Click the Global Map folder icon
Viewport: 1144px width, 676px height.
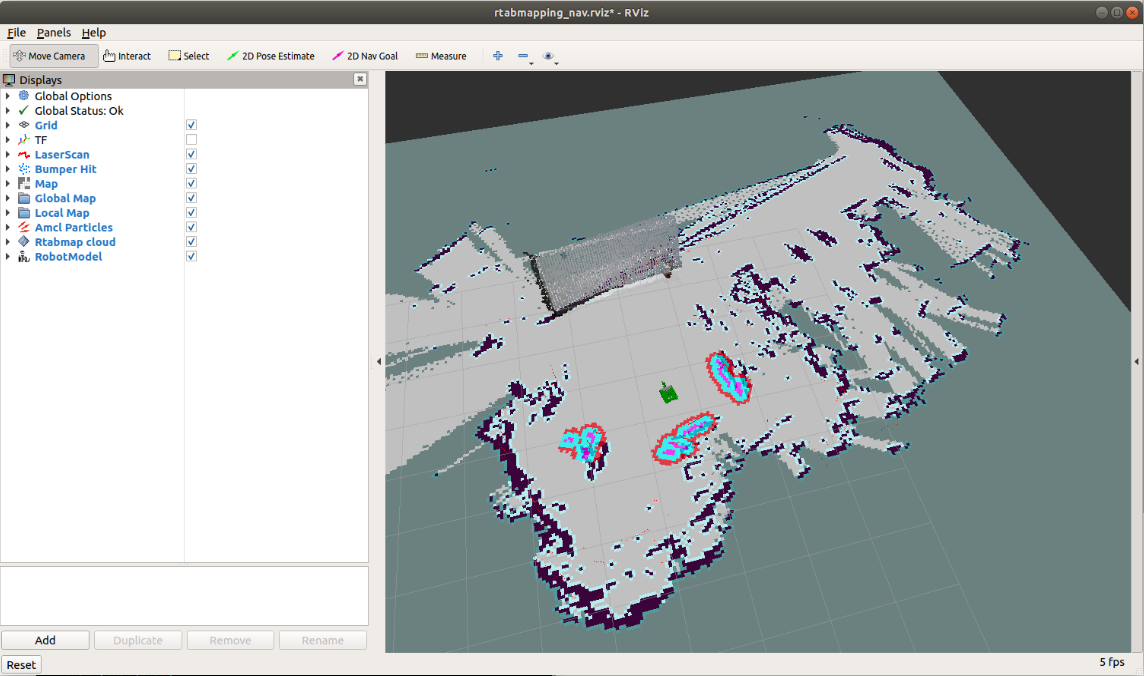24,198
